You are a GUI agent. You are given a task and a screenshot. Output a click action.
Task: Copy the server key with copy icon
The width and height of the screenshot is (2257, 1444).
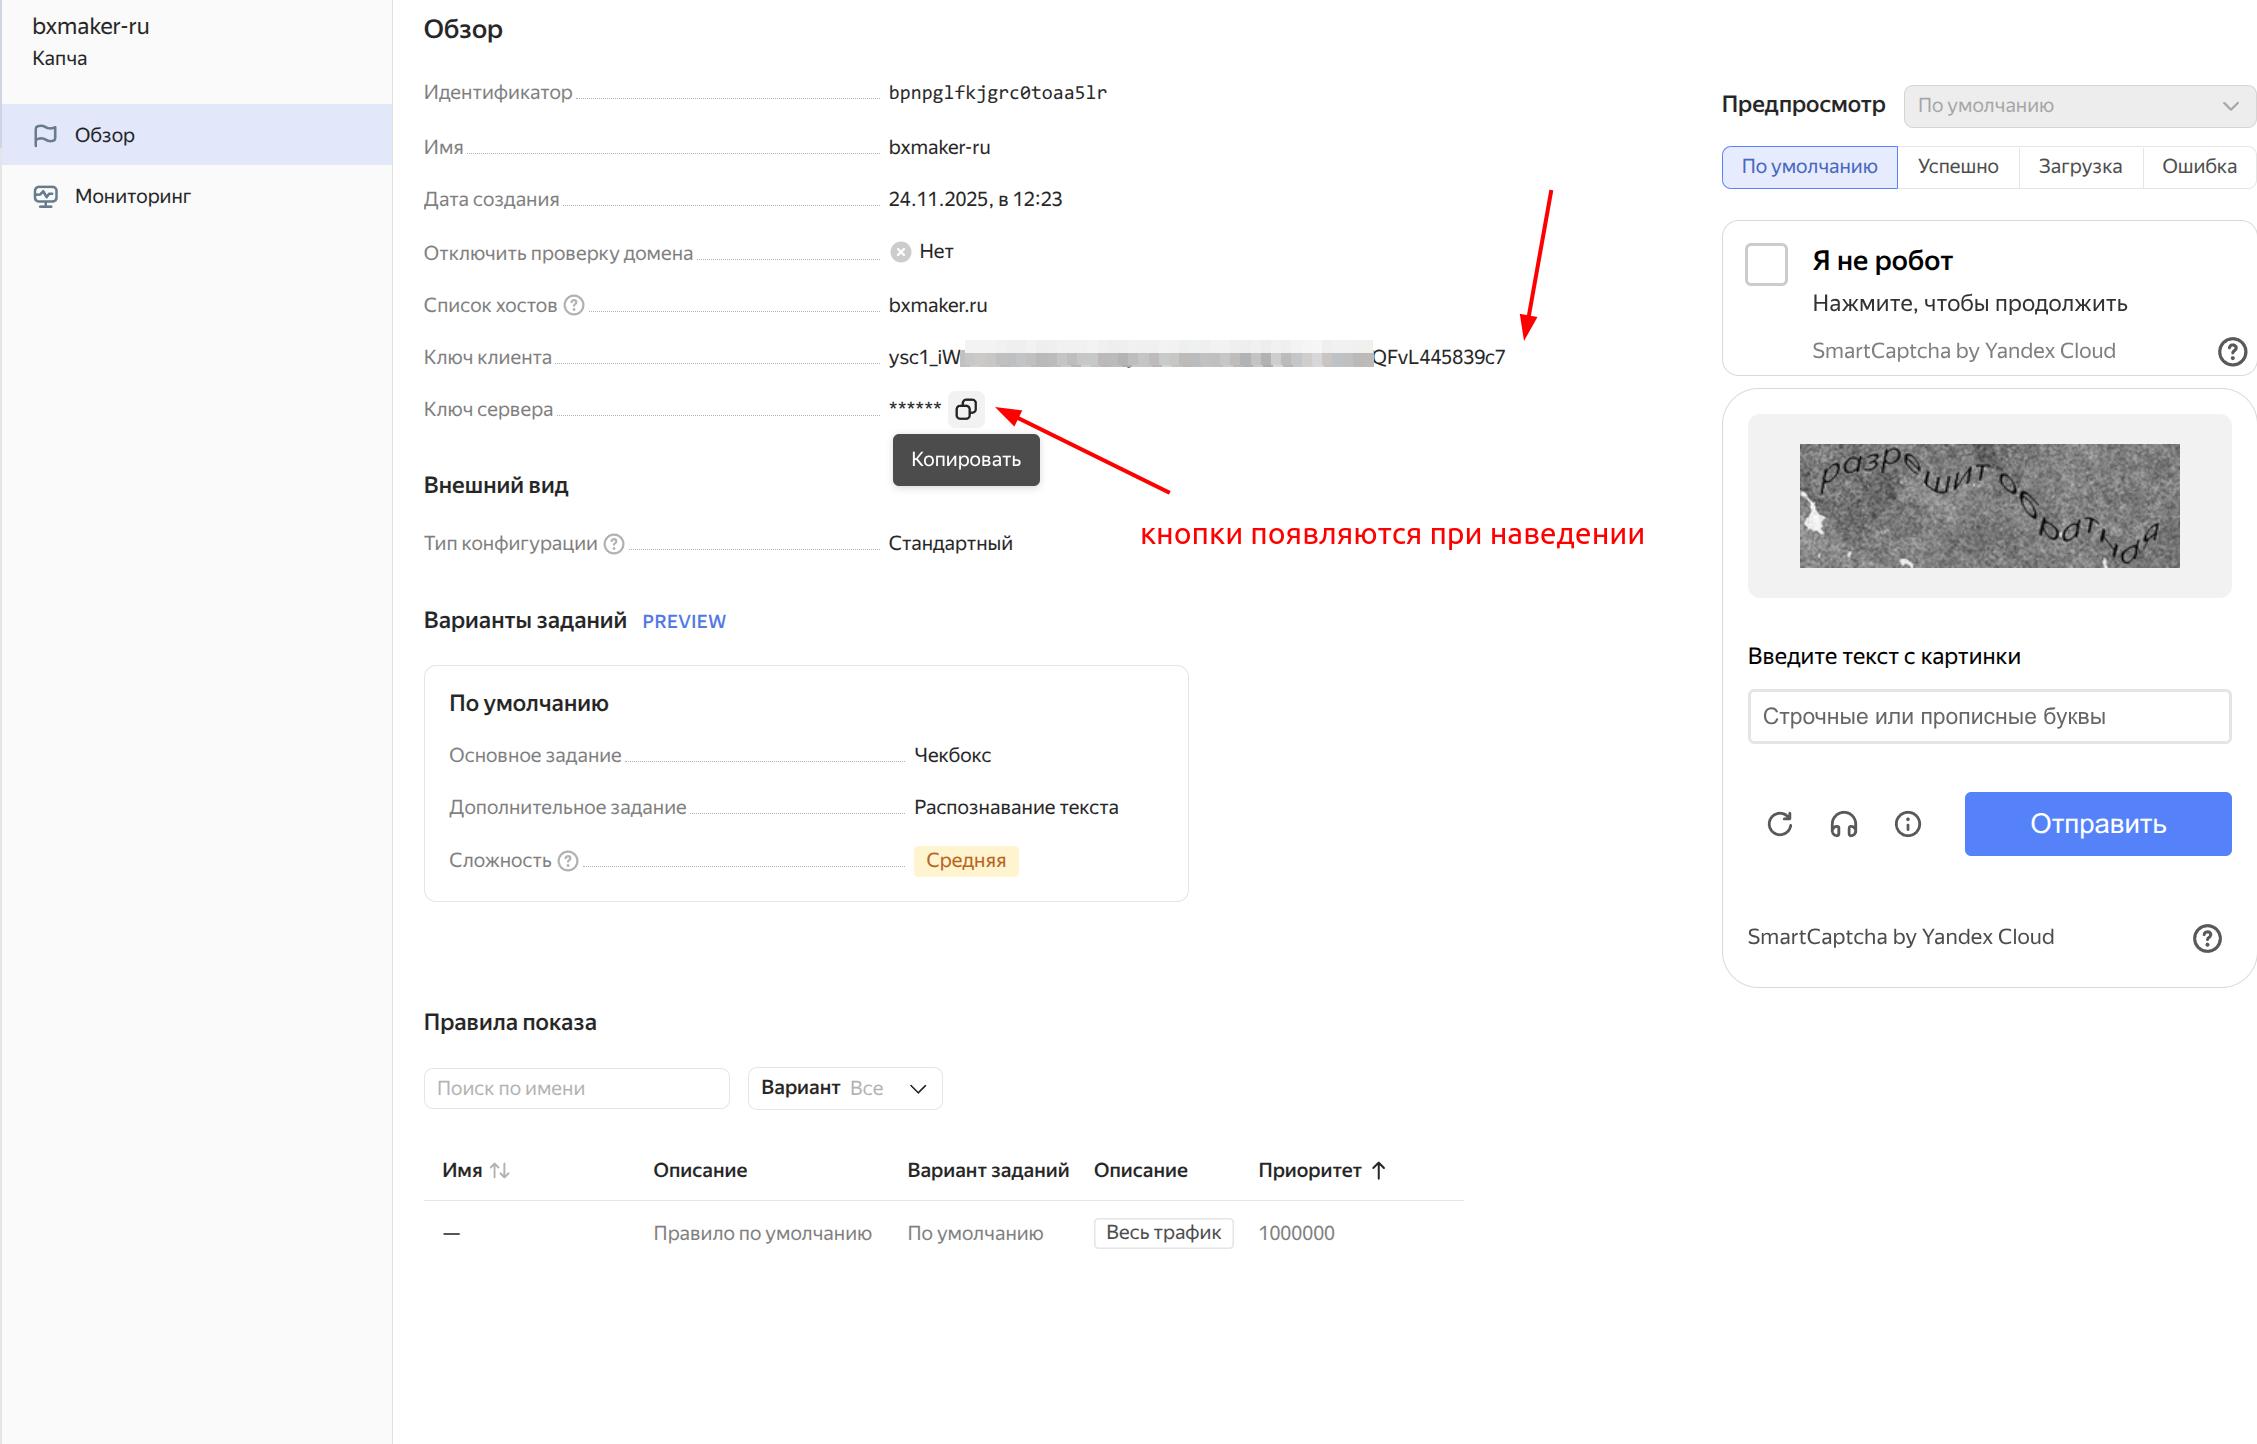click(x=966, y=409)
